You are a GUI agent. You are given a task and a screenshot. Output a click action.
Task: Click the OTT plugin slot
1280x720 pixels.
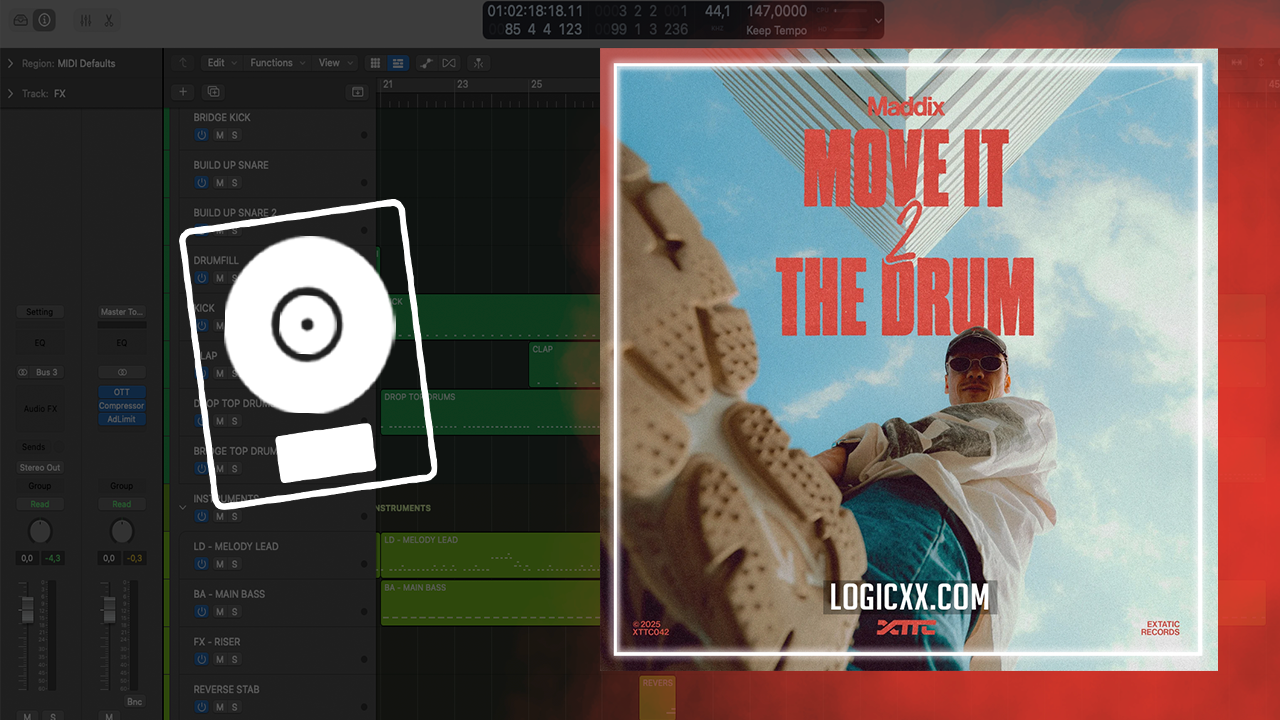click(121, 392)
